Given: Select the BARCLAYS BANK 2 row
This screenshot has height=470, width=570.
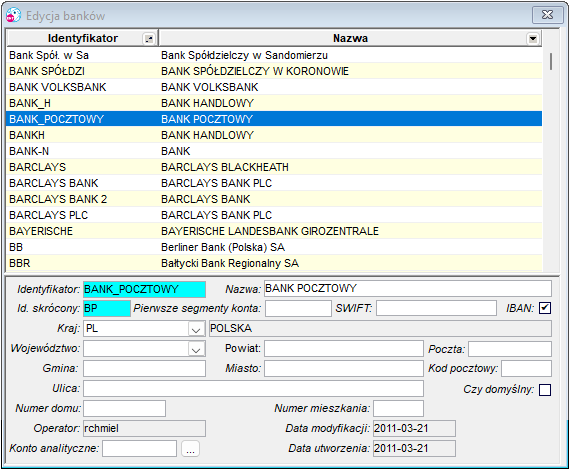Looking at the screenshot, I should pos(274,199).
